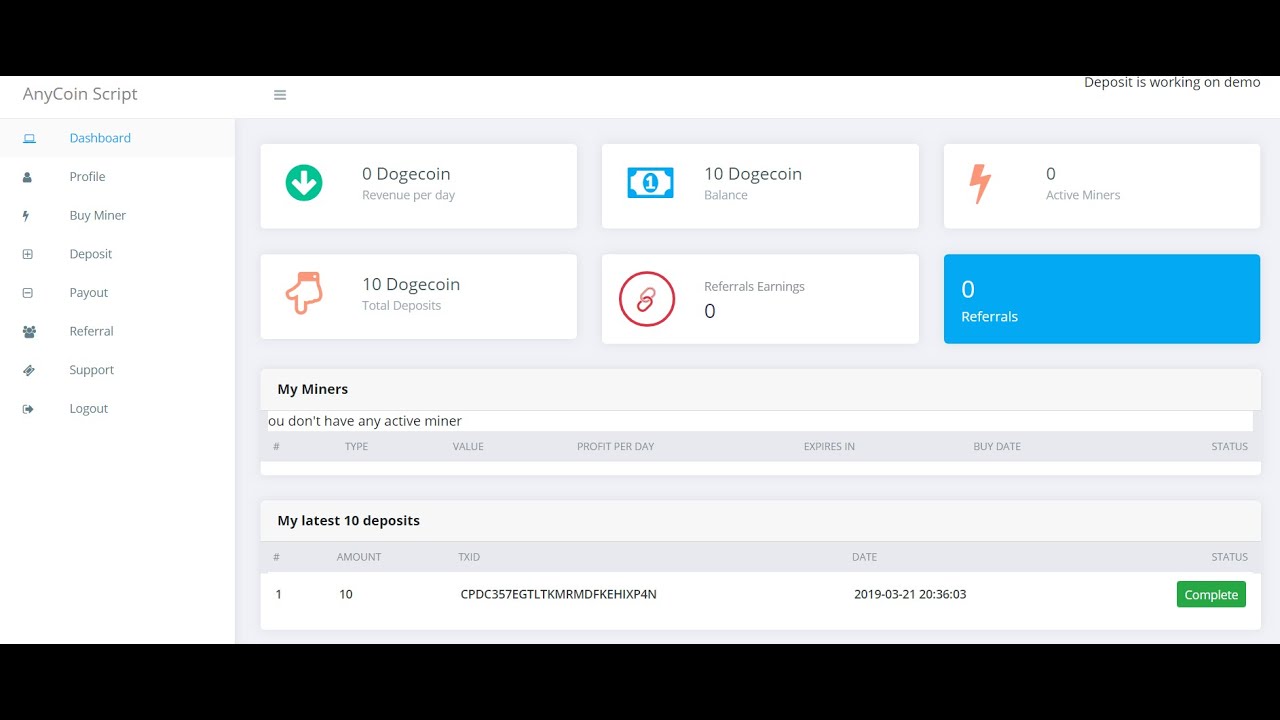
Task: Click the Dashboard laptop icon
Action: [28, 138]
